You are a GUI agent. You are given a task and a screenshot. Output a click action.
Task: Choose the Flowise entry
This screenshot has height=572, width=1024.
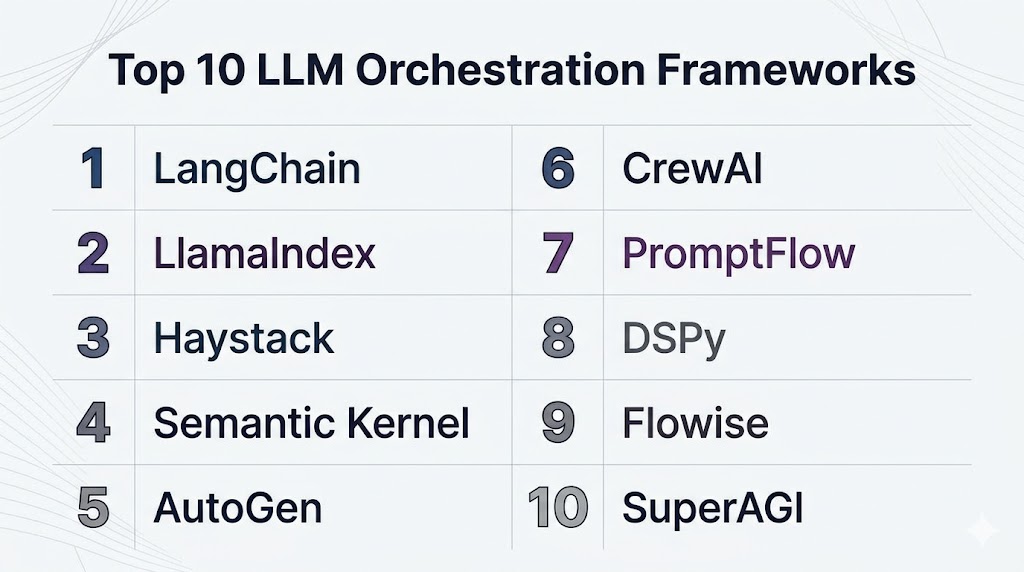click(x=696, y=424)
